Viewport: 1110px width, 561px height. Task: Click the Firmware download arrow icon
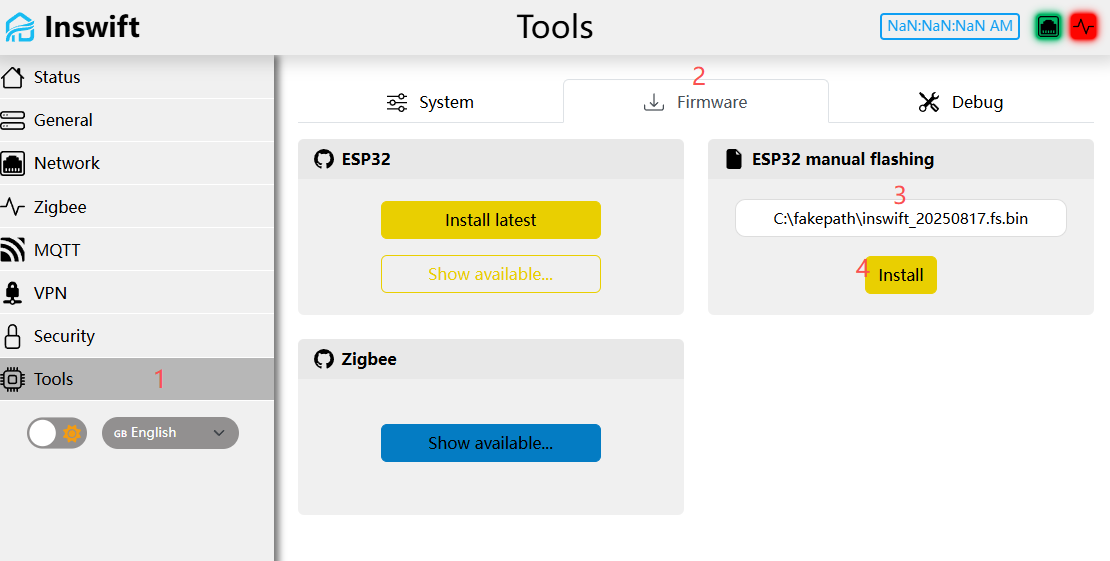(x=653, y=102)
